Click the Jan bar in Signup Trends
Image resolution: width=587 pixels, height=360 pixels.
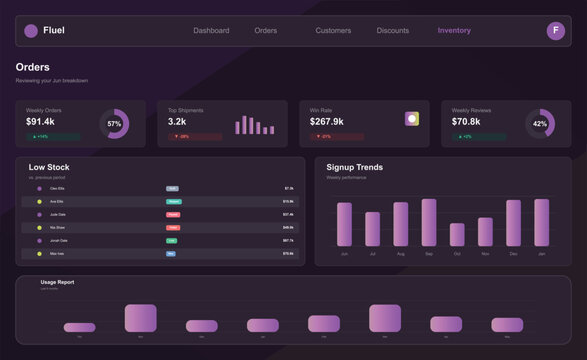(542, 223)
